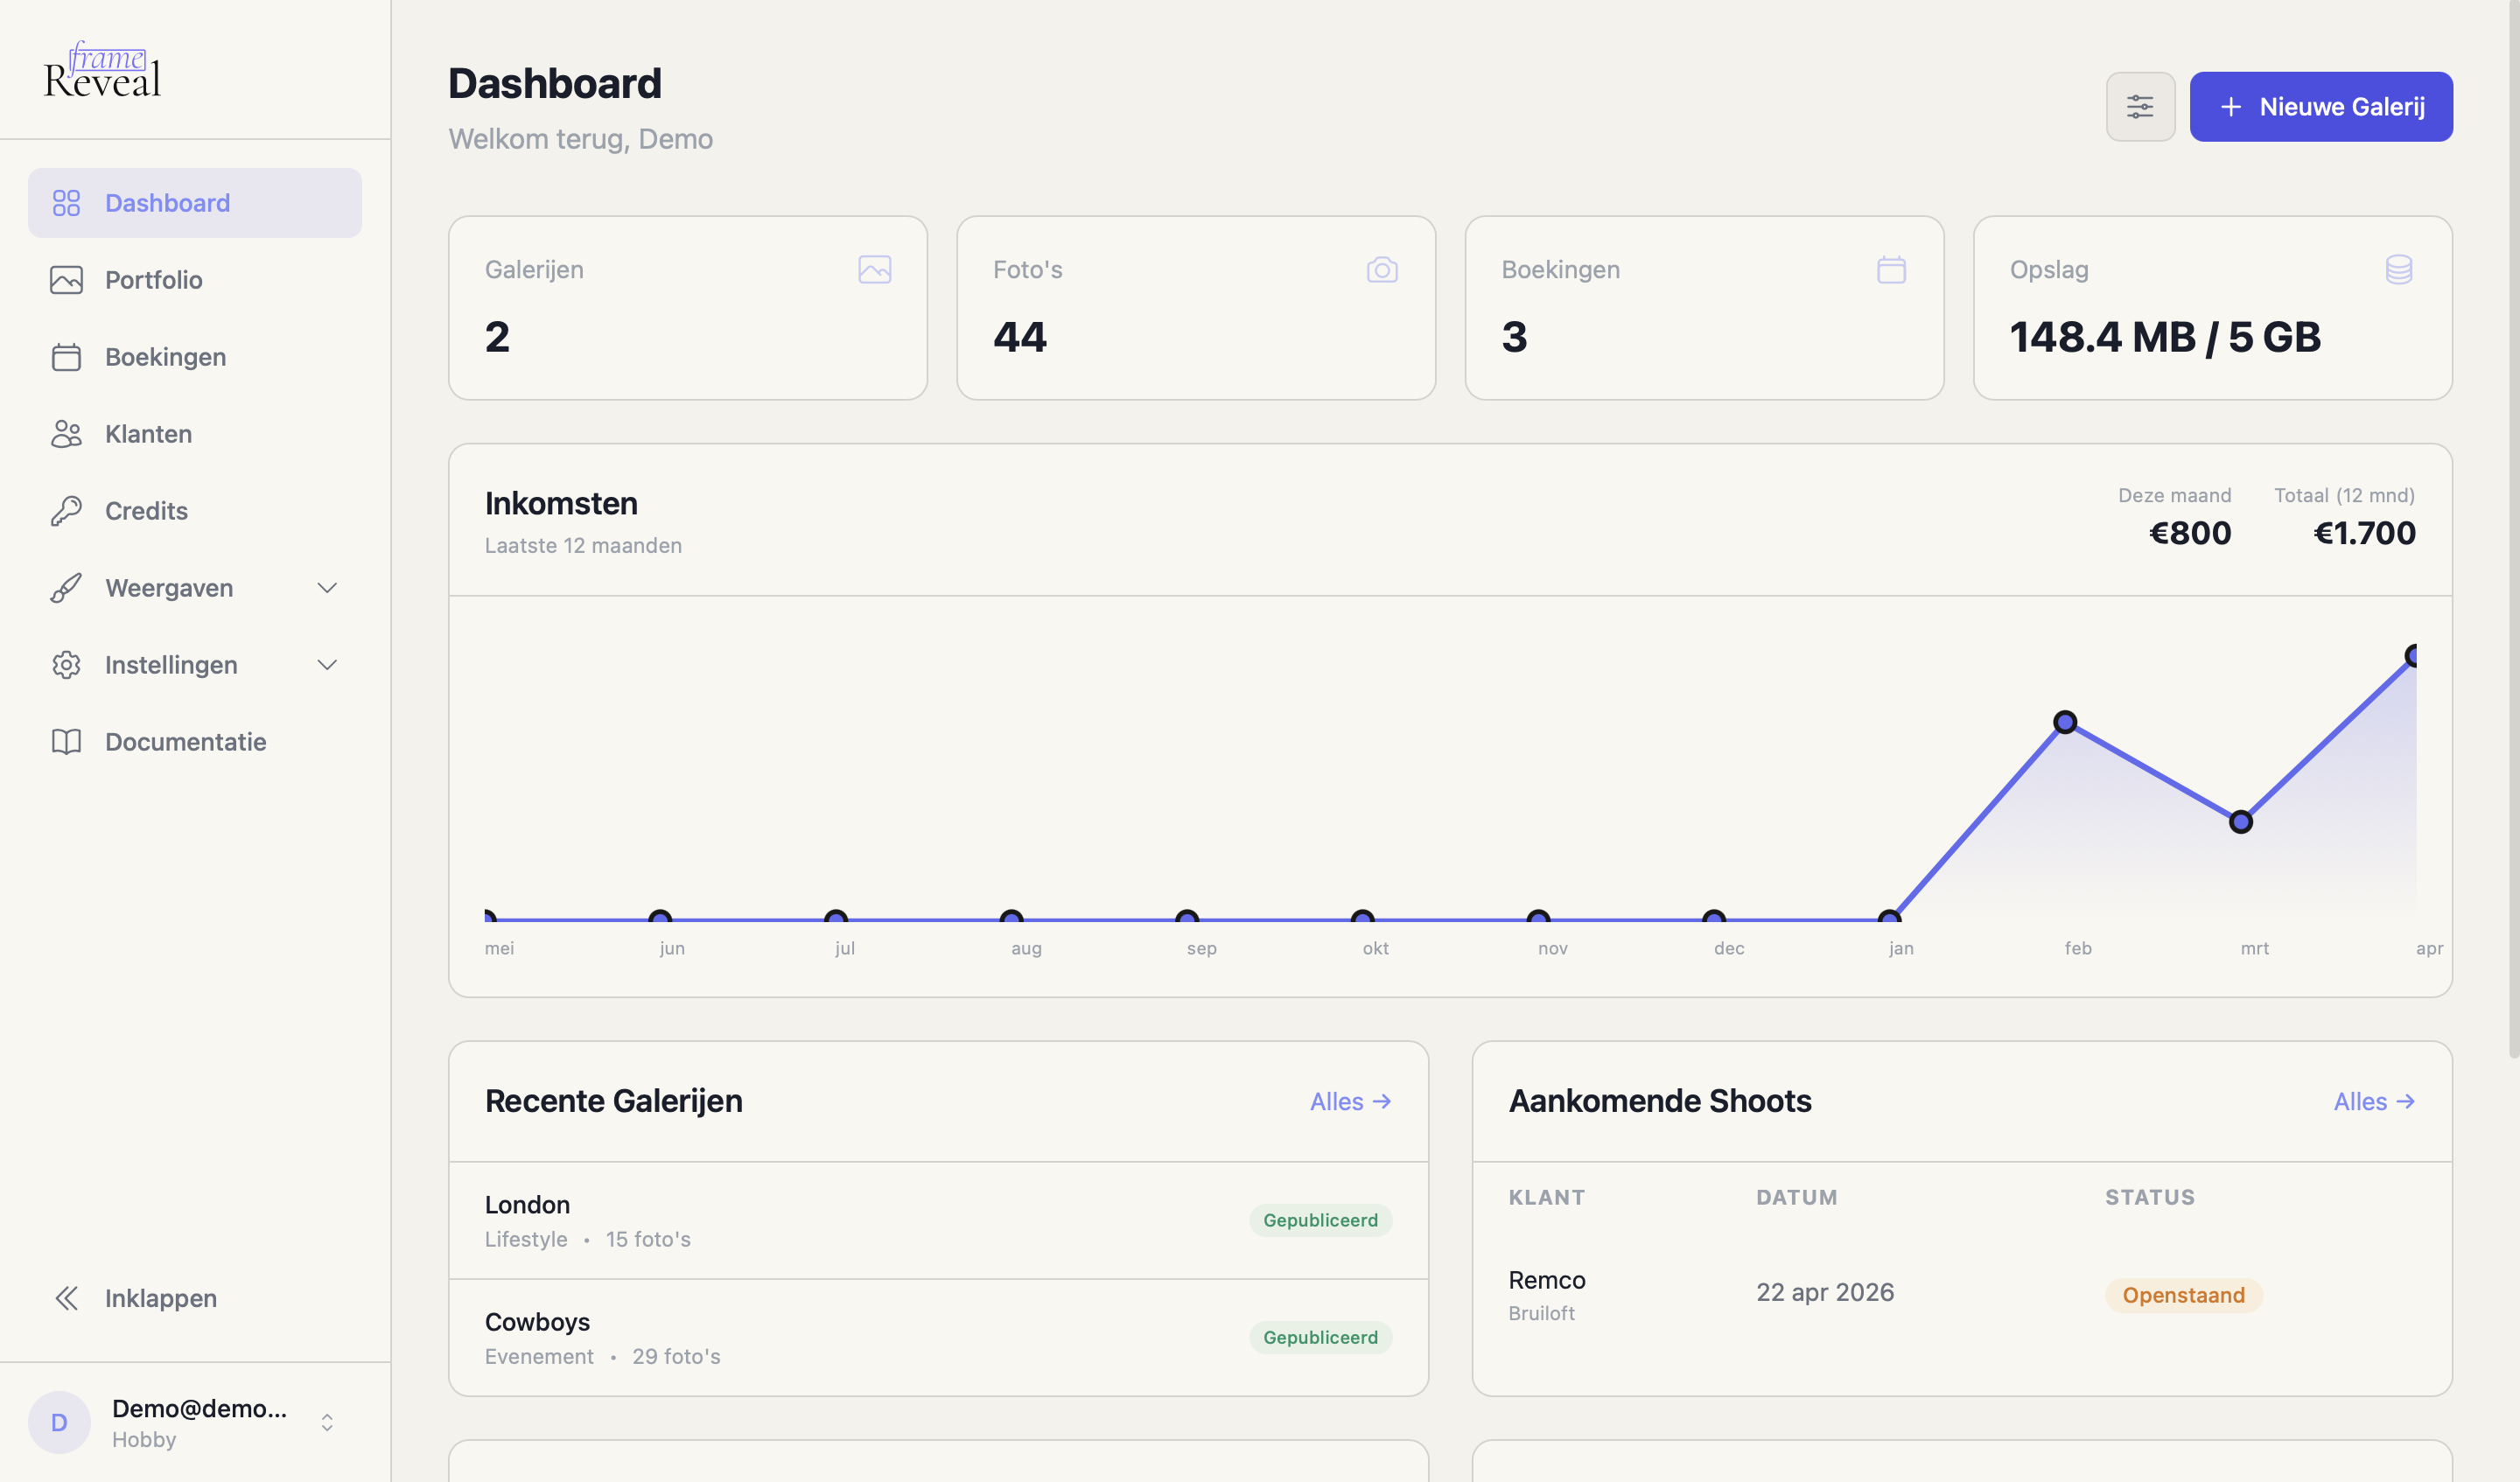Click the KLANT column header
The height and width of the screenshot is (1482, 2520).
[x=1547, y=1197]
